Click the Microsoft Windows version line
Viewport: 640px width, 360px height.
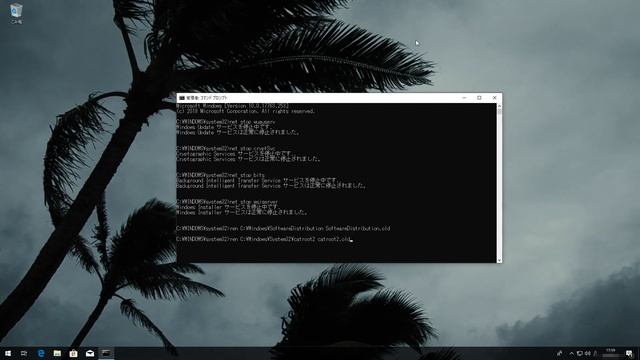click(233, 106)
